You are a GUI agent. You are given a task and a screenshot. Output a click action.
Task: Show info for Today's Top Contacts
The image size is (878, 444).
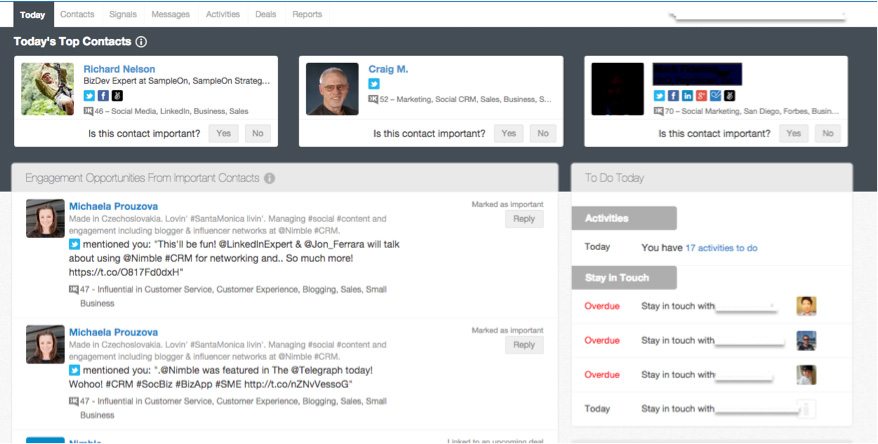141,41
